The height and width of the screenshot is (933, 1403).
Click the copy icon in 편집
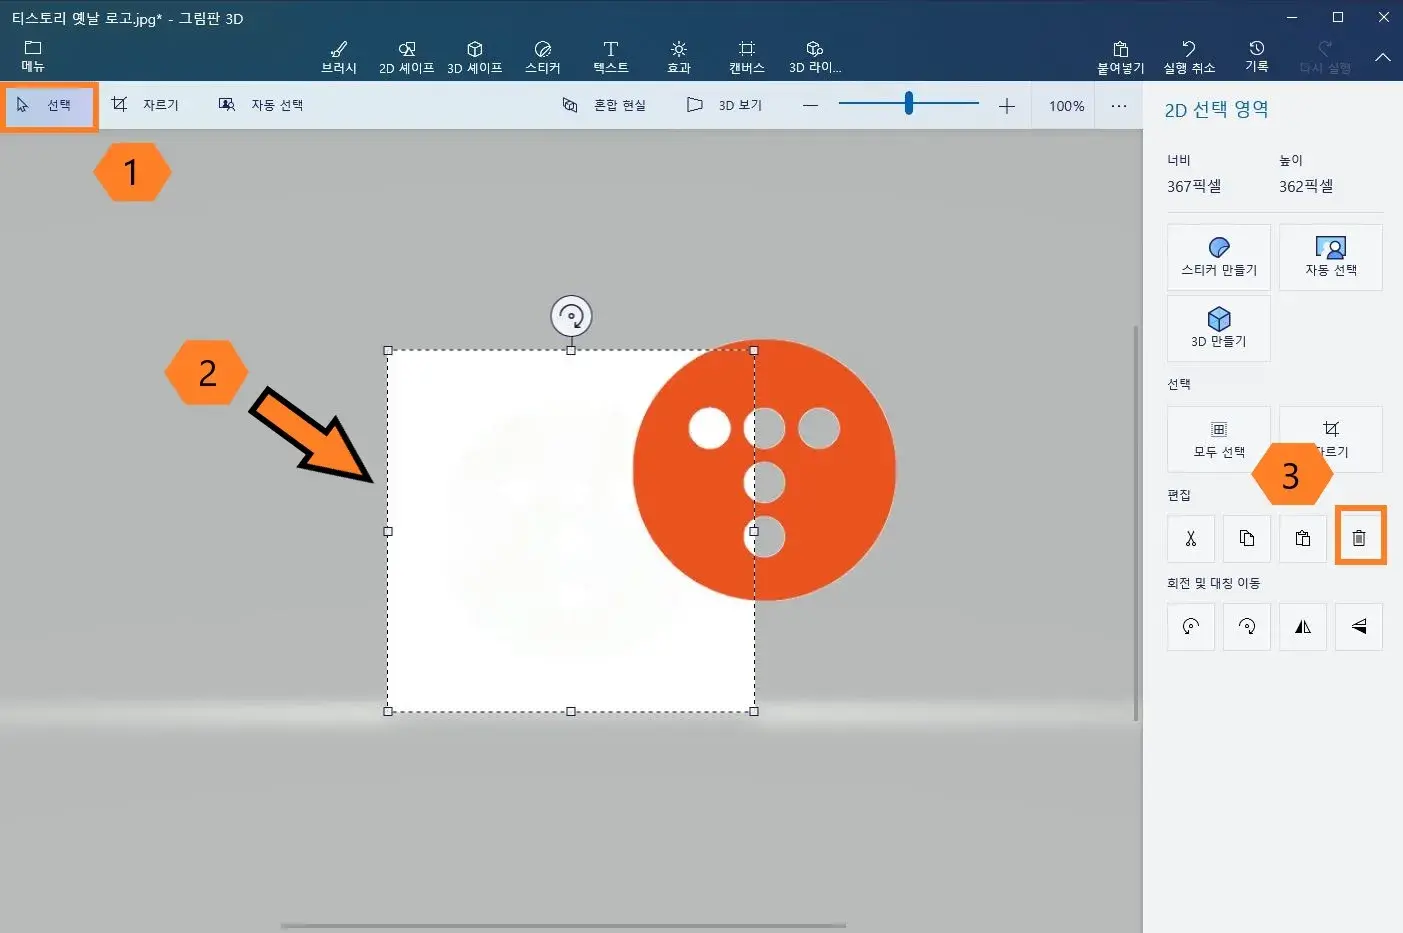coord(1247,539)
